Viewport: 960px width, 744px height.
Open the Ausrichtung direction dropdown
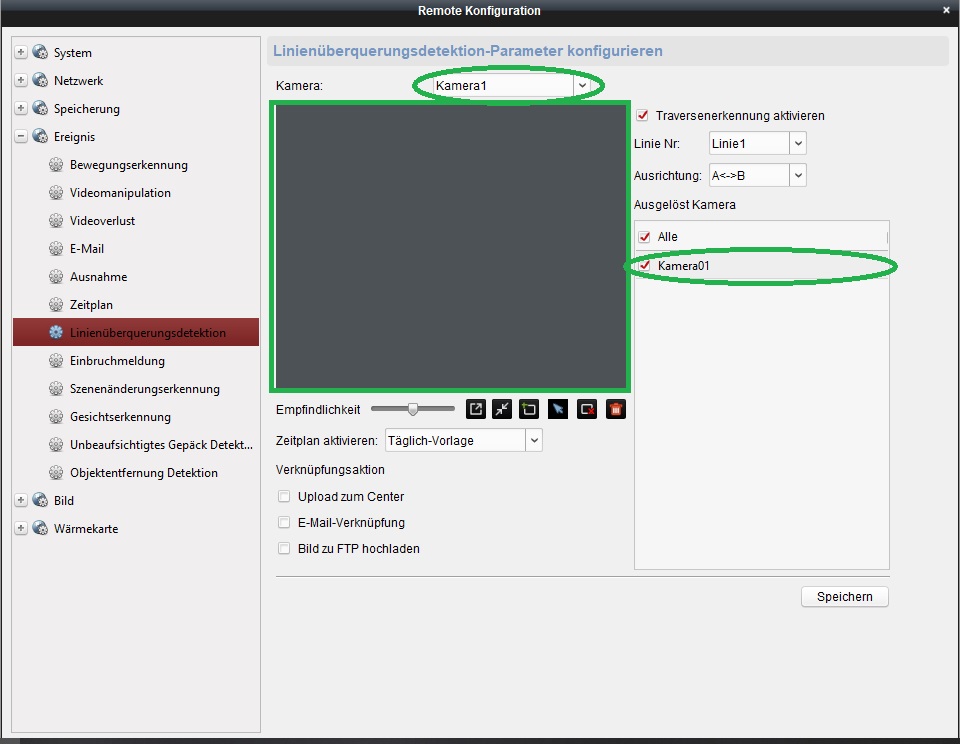pos(797,176)
